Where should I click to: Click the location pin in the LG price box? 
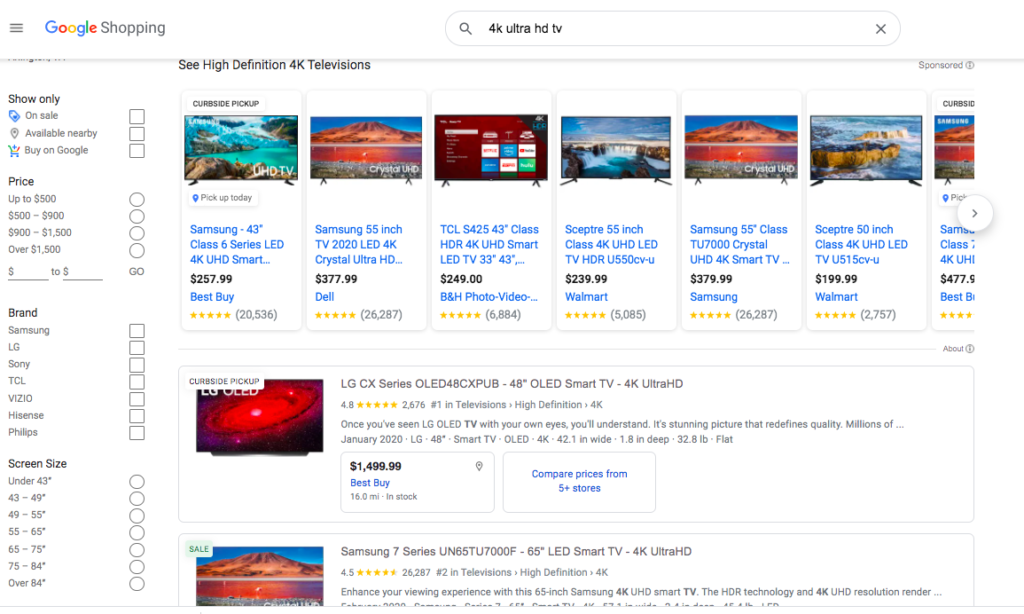pos(479,466)
